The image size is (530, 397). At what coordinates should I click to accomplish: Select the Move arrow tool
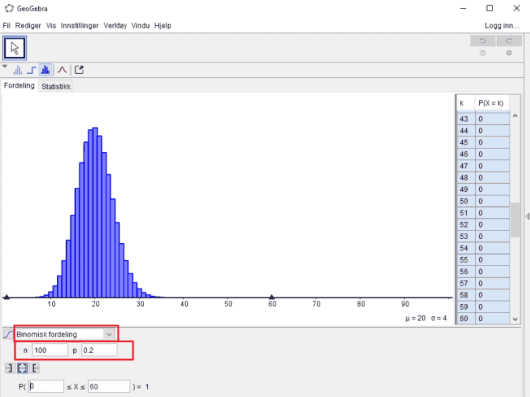click(x=15, y=48)
